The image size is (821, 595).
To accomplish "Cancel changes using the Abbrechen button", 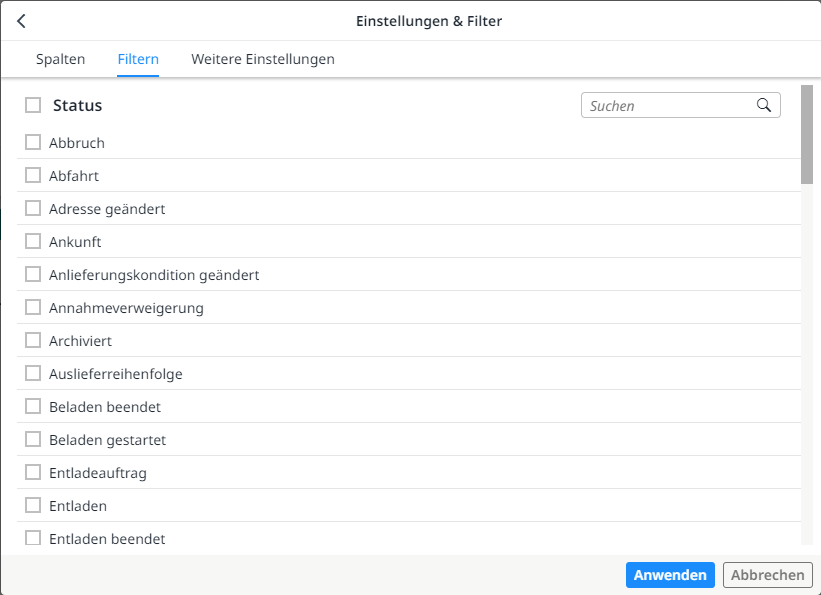I will (x=767, y=574).
